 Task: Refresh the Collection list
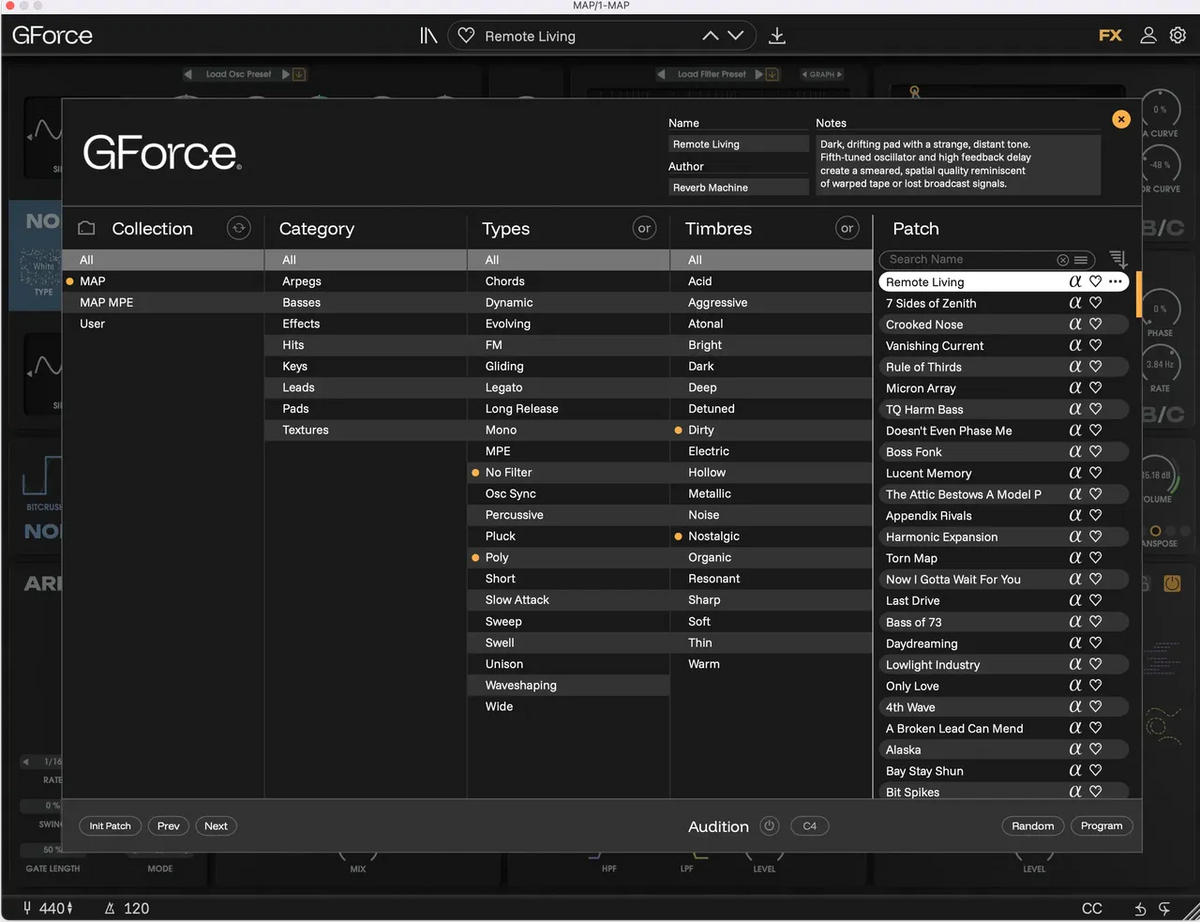click(238, 228)
